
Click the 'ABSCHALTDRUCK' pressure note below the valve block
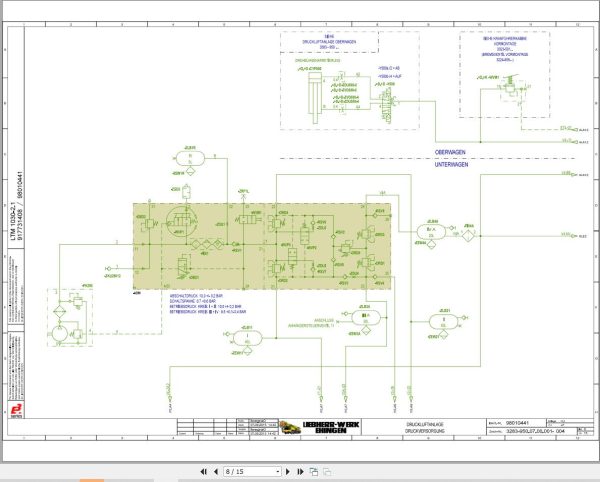click(x=196, y=296)
